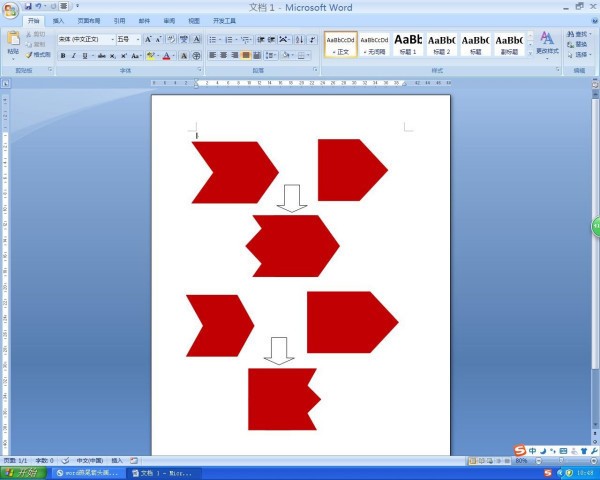Open the 页面布局 ribbon tab
The image size is (600, 480).
(x=89, y=20)
